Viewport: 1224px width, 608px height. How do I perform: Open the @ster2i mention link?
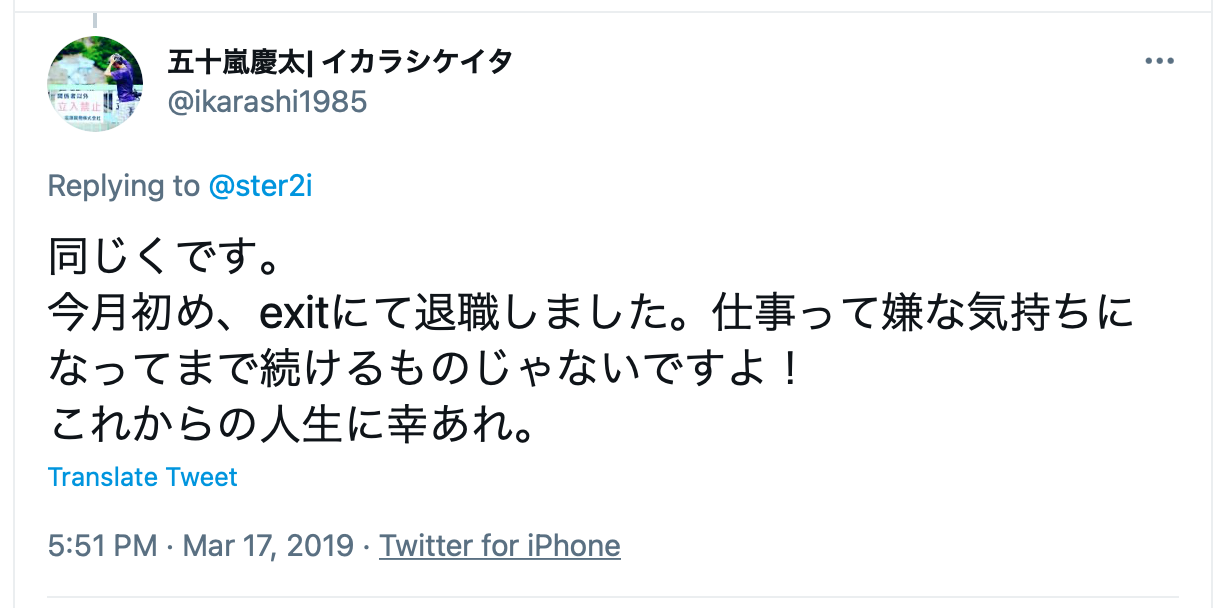pyautogui.click(x=260, y=186)
